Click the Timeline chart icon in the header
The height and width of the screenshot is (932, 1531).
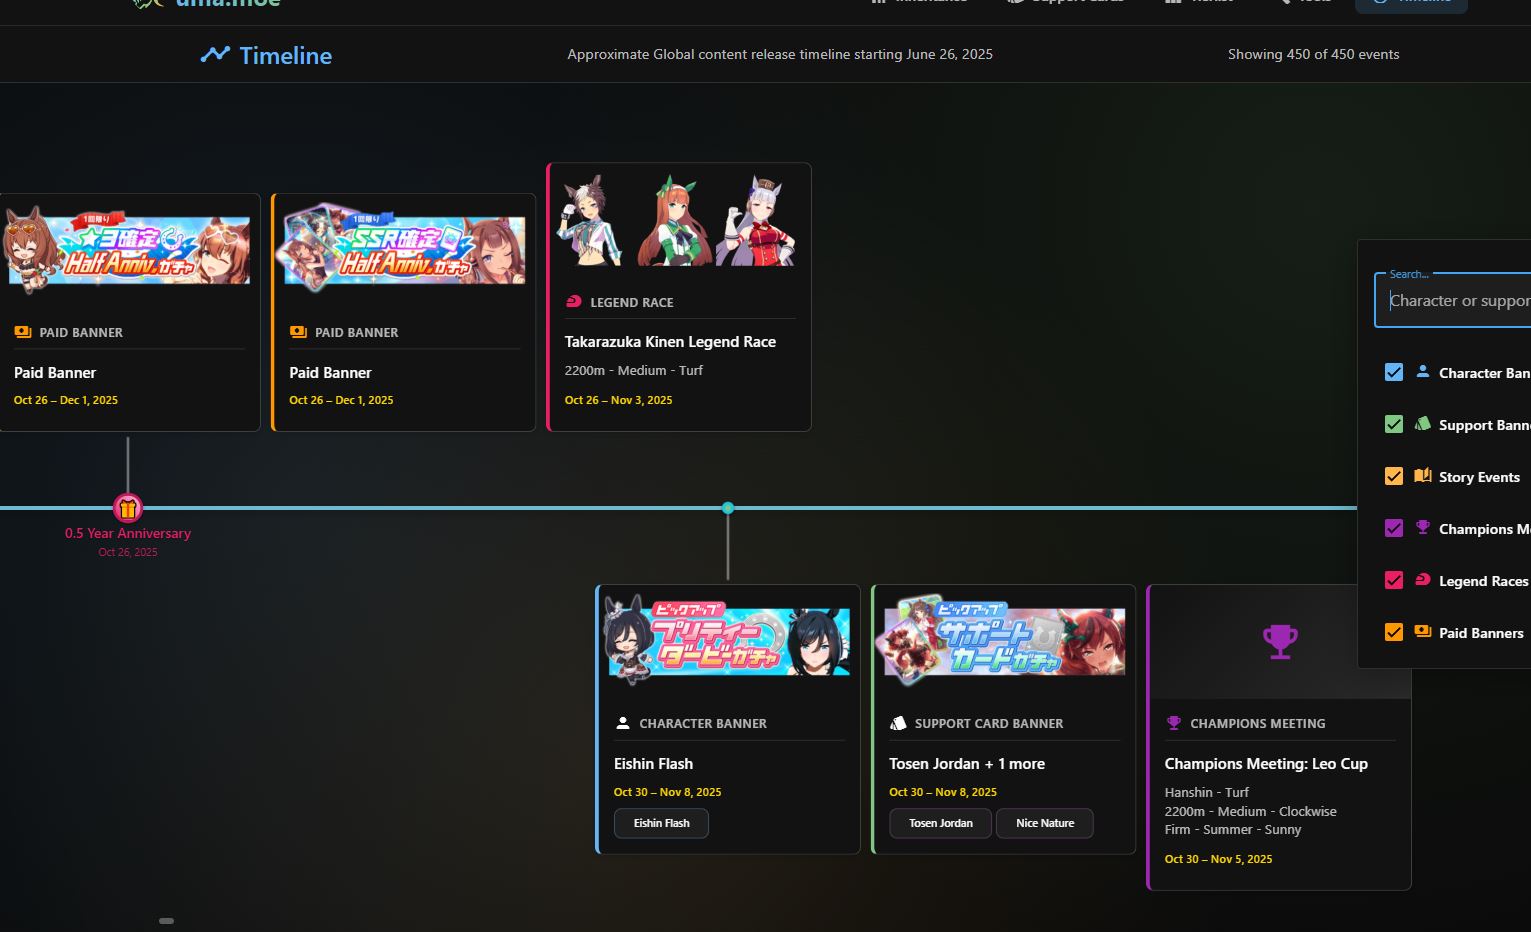215,55
